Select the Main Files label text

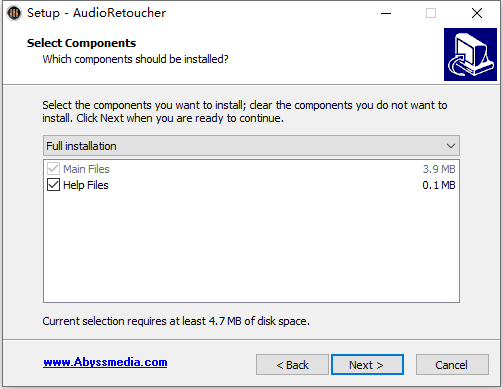tap(86, 169)
